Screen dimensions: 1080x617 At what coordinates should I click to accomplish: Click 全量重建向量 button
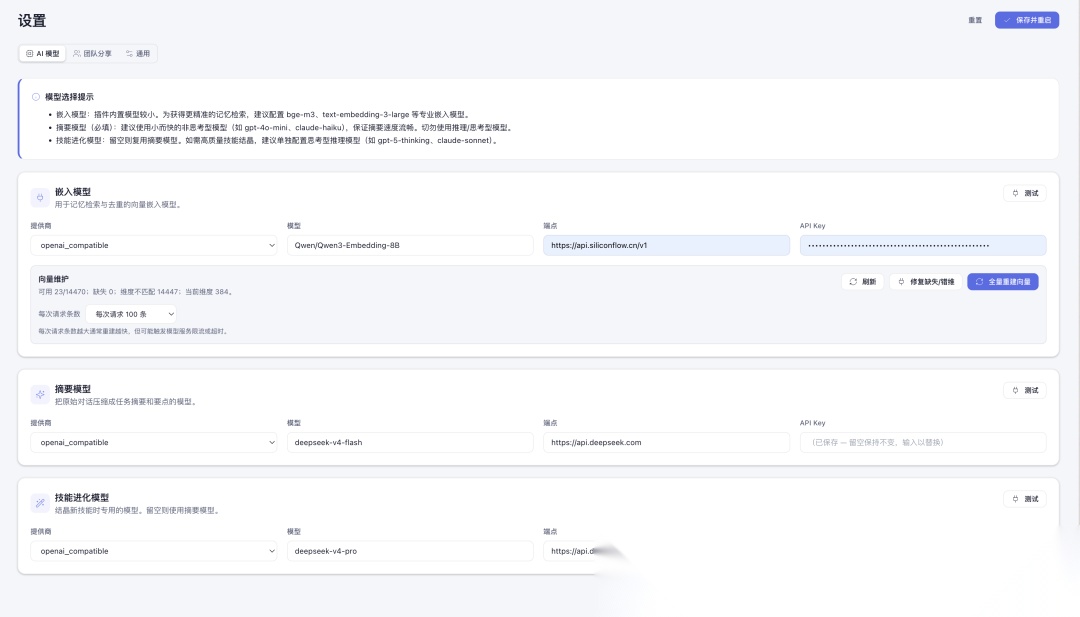point(1002,282)
